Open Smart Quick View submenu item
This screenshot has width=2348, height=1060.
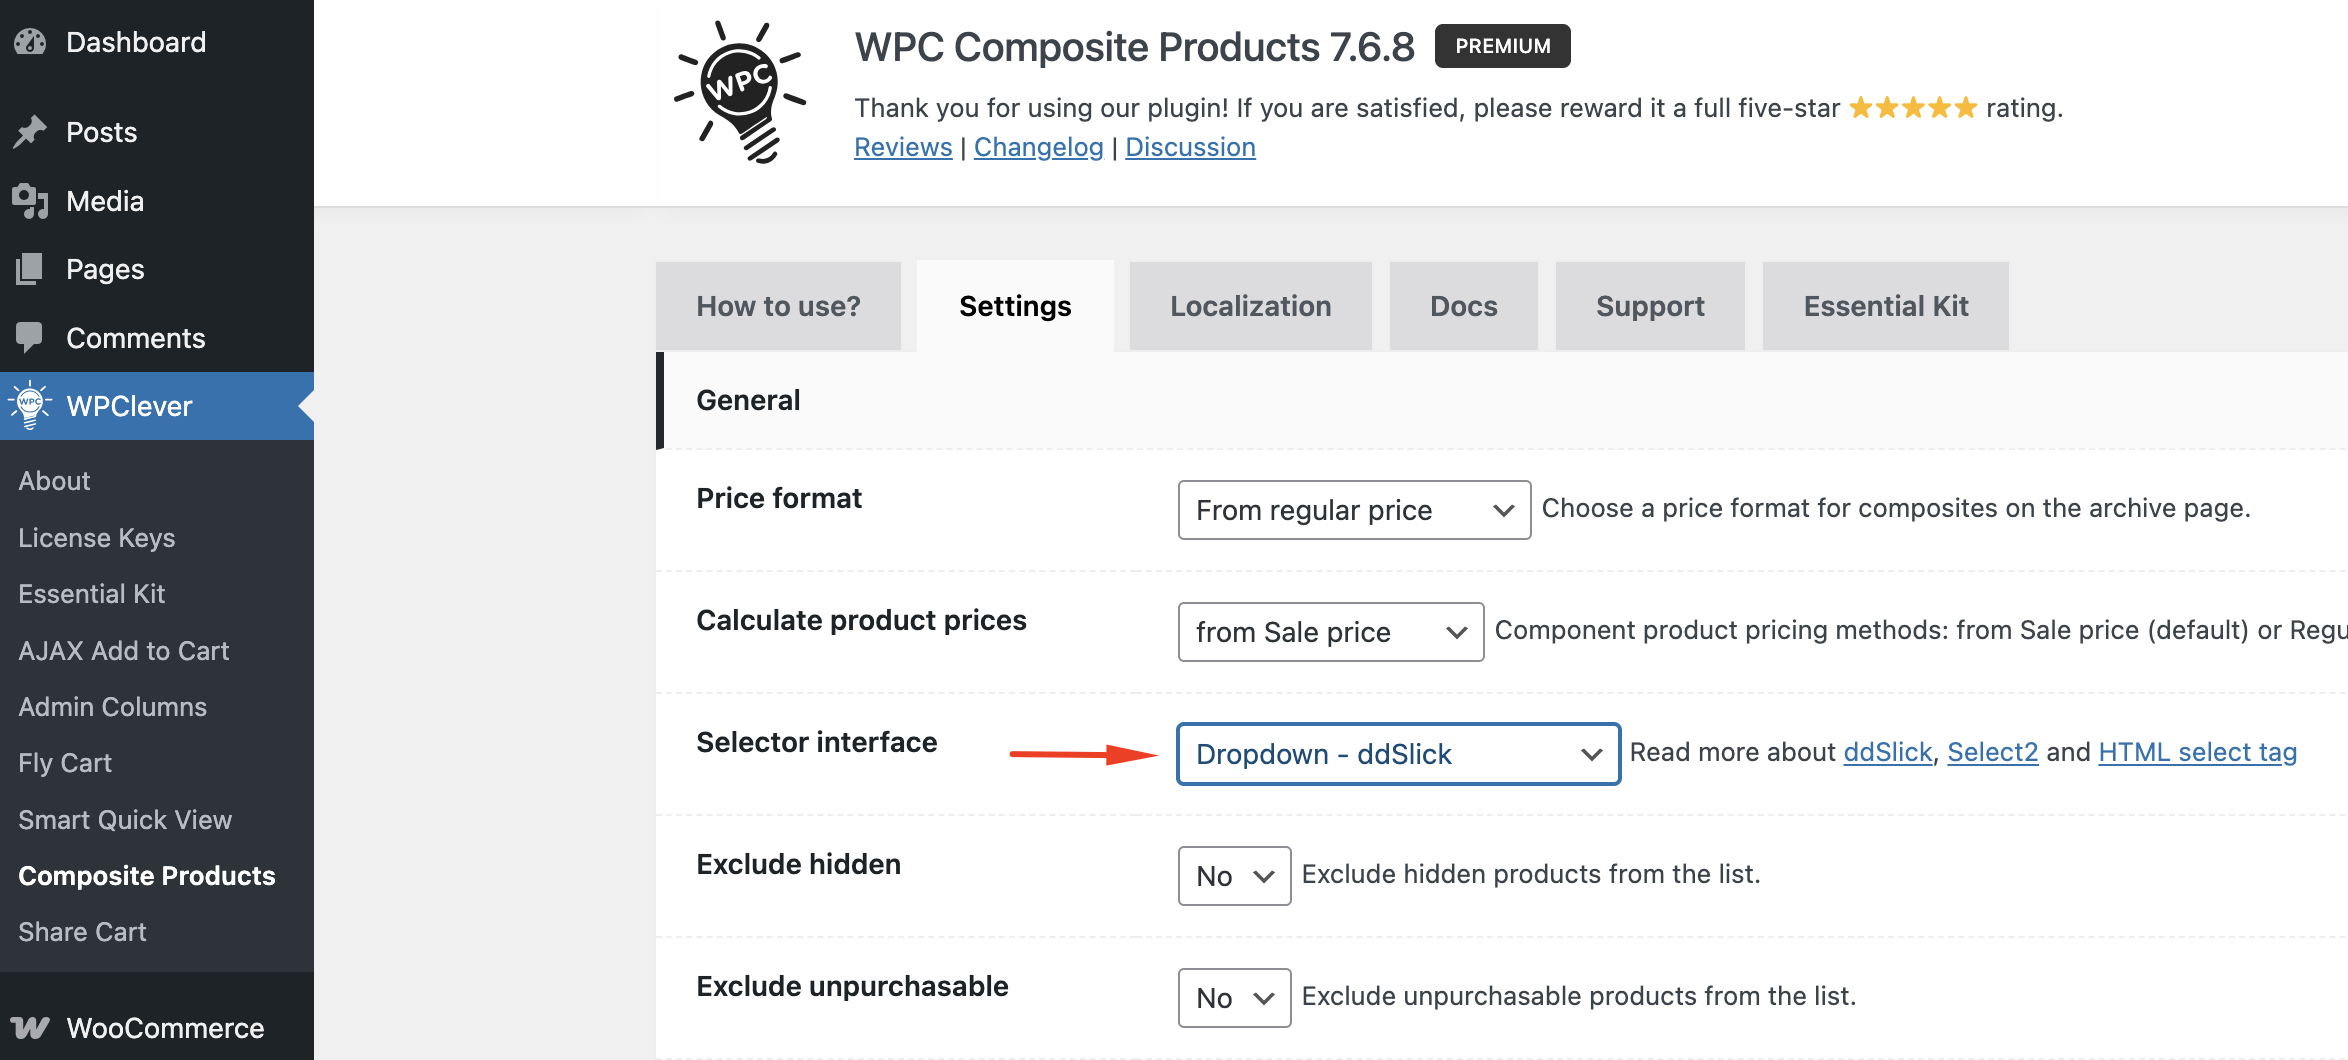[x=125, y=820]
